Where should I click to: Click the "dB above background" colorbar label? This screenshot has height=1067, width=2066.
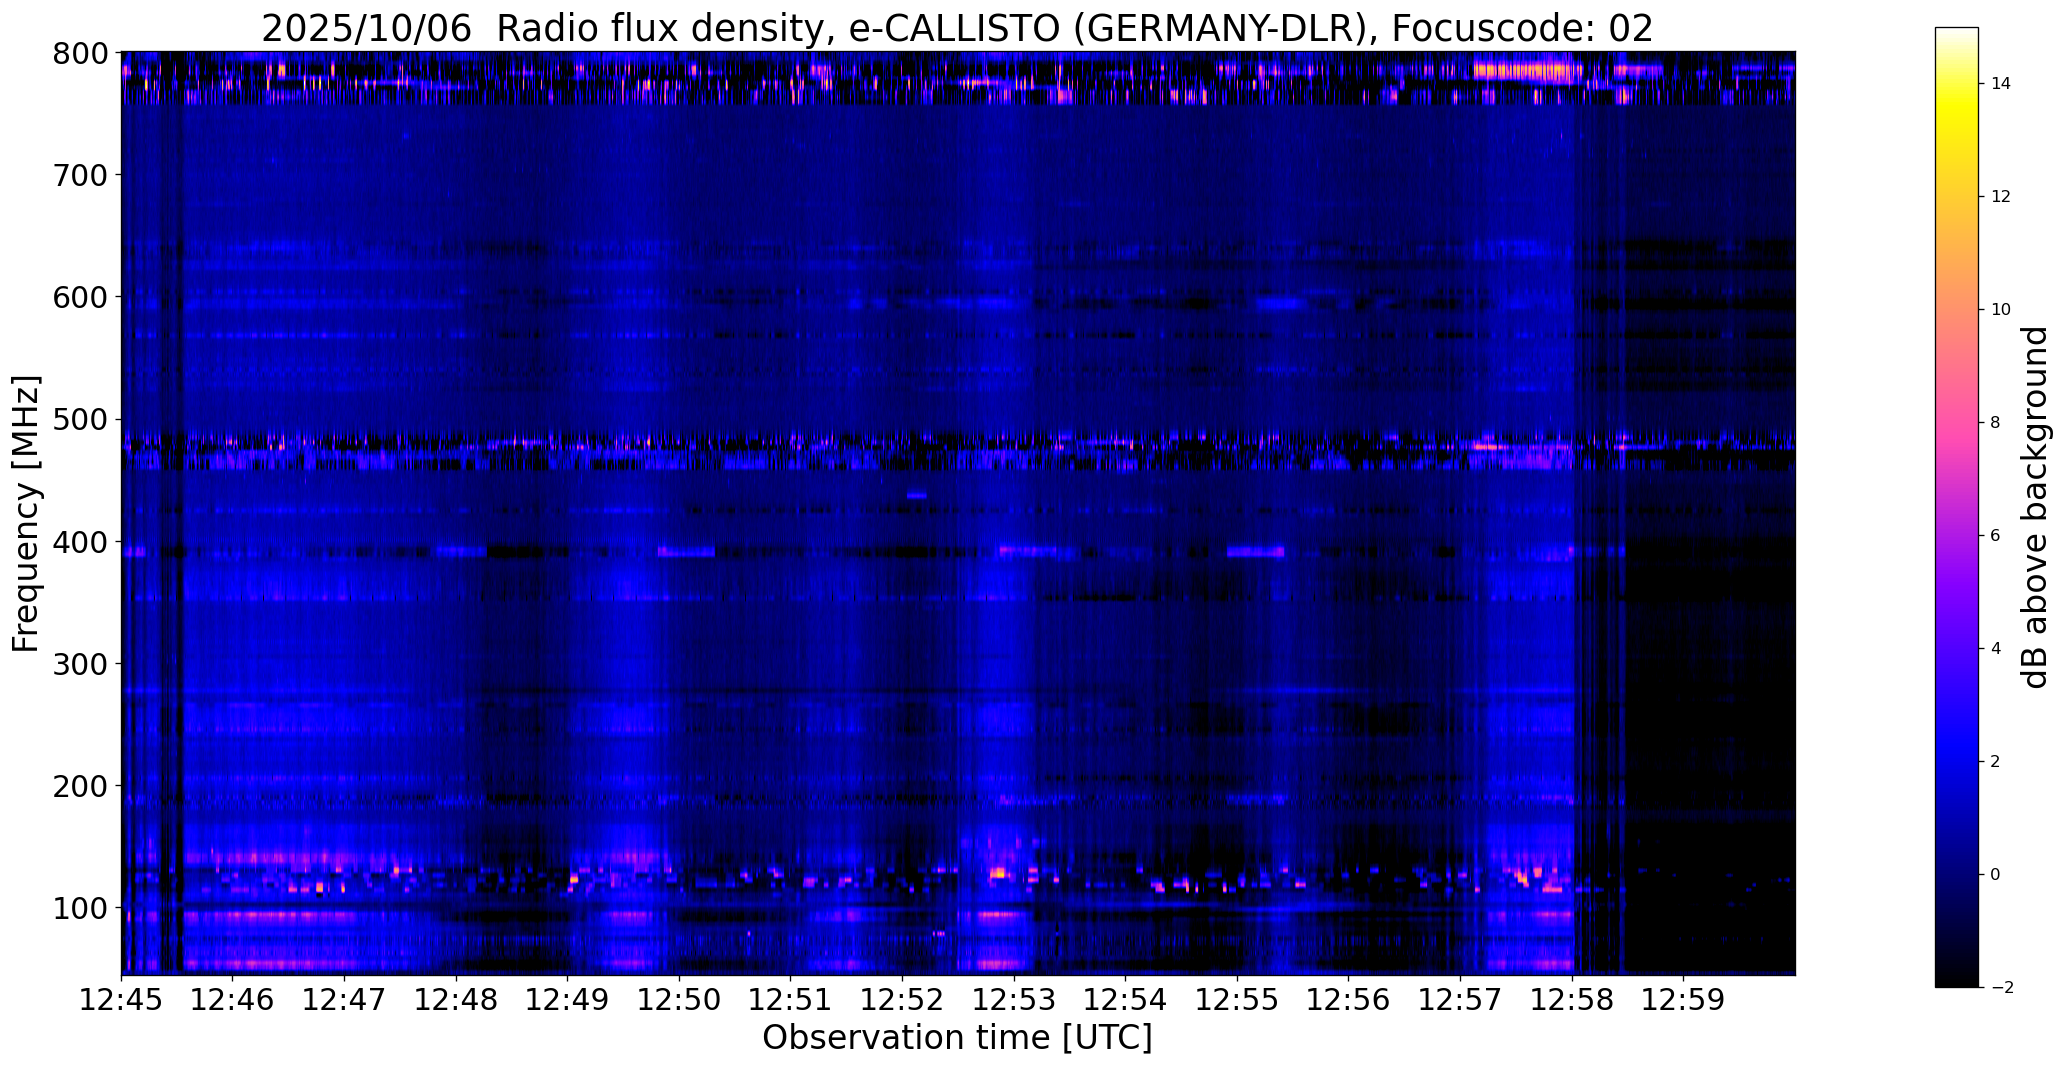point(2035,507)
